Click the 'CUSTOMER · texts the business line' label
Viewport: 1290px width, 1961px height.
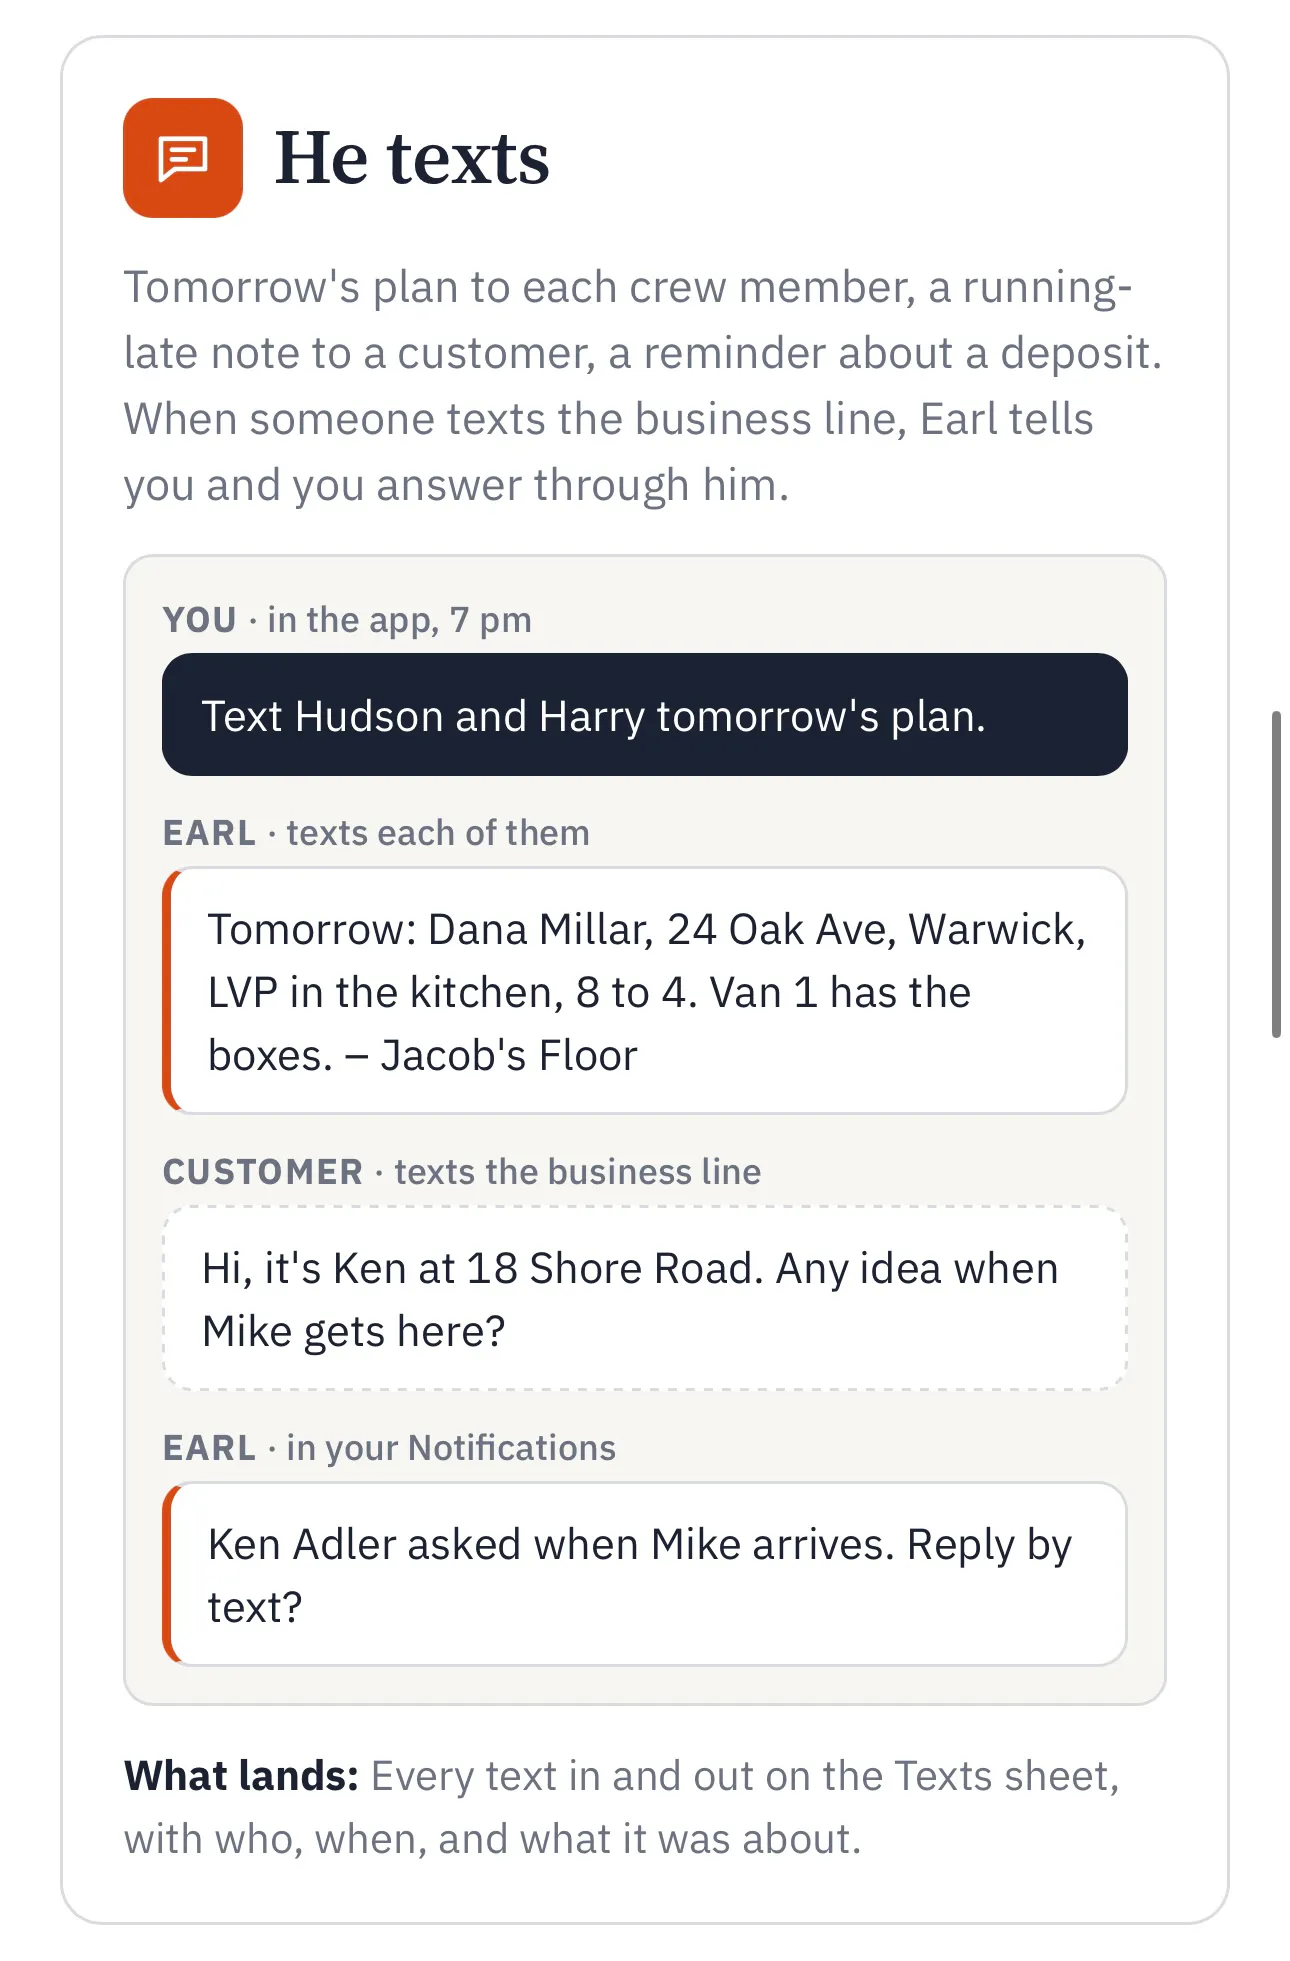[x=462, y=1172]
